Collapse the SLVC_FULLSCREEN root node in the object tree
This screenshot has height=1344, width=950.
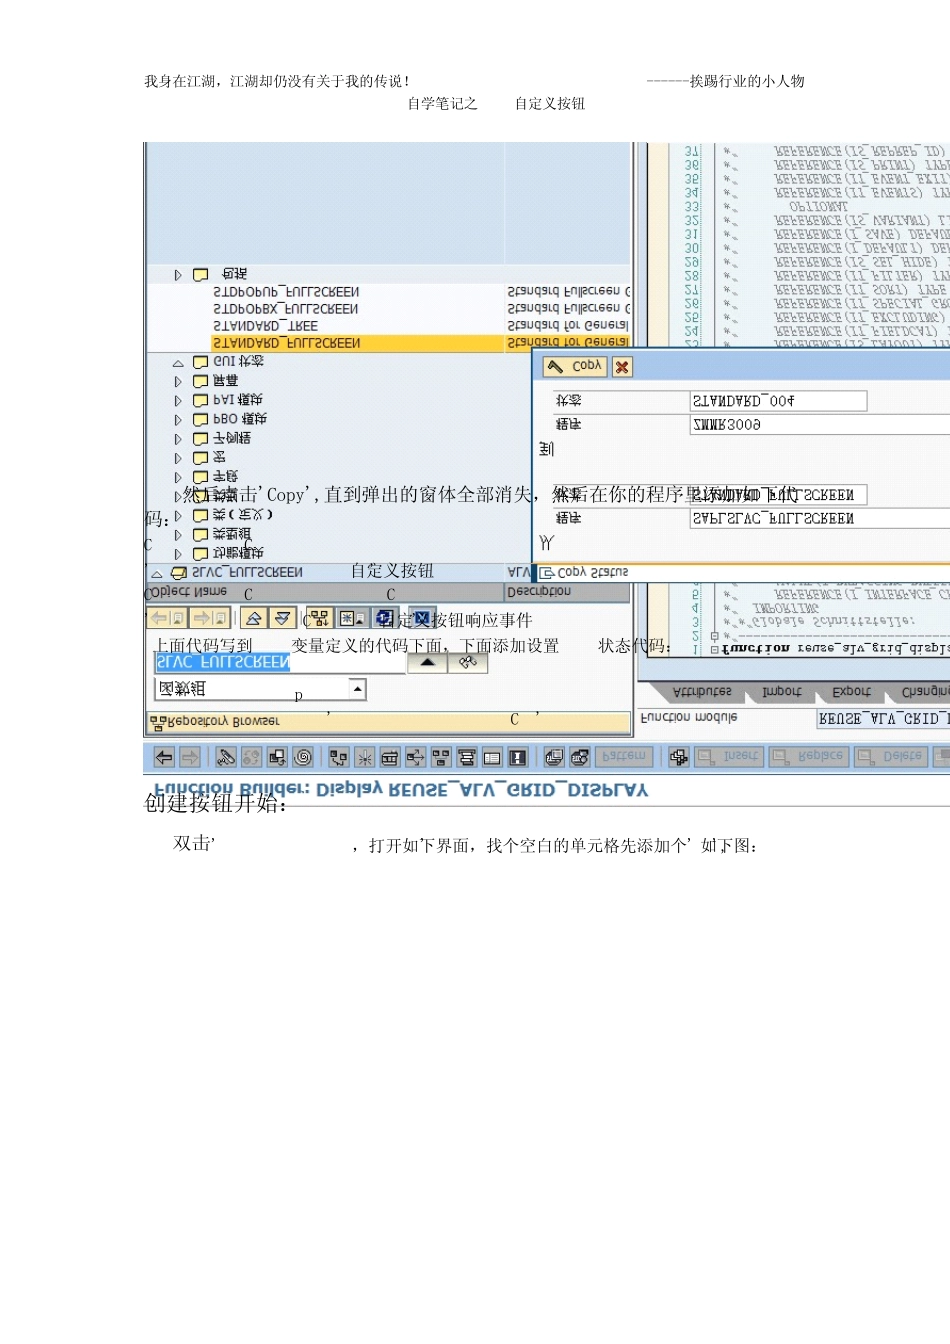156,574
